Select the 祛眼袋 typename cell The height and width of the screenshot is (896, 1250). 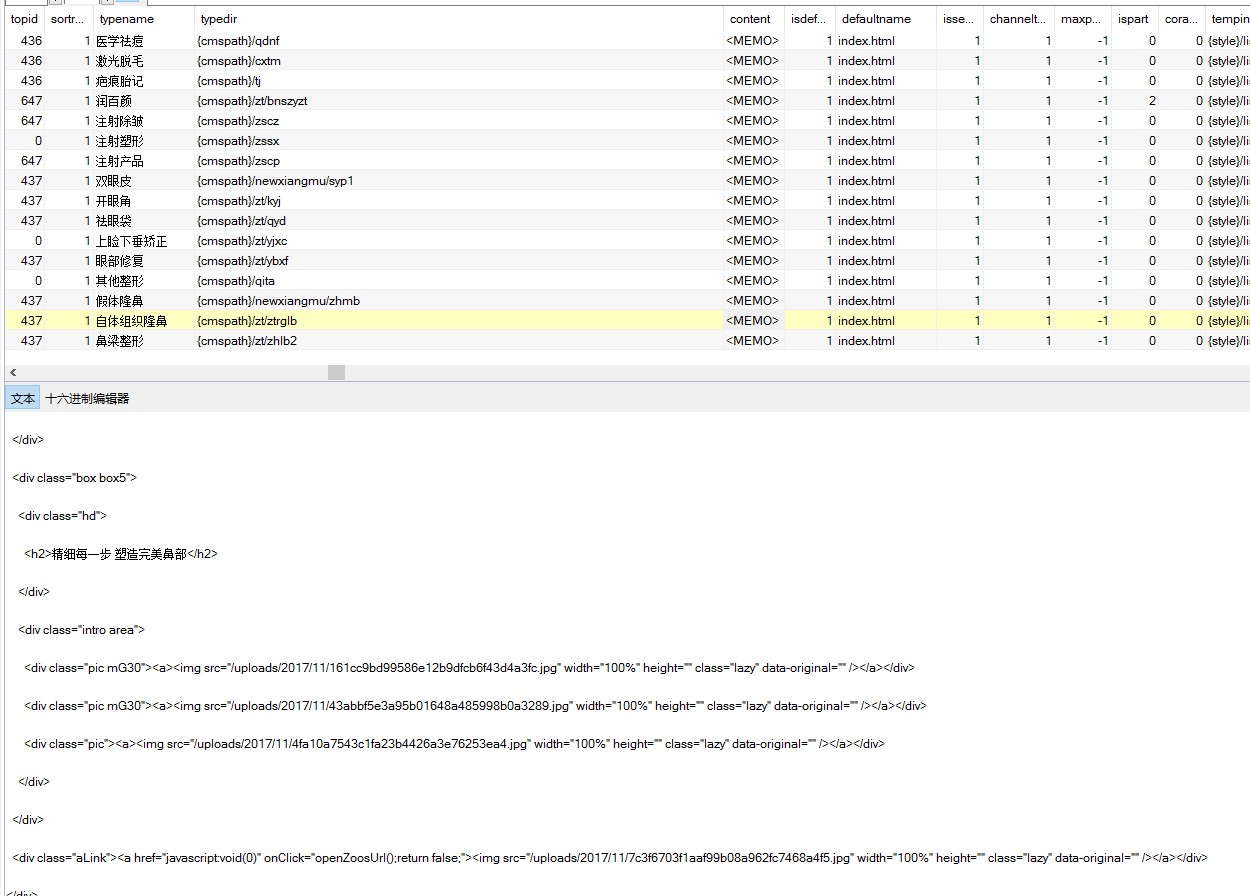[x=143, y=221]
